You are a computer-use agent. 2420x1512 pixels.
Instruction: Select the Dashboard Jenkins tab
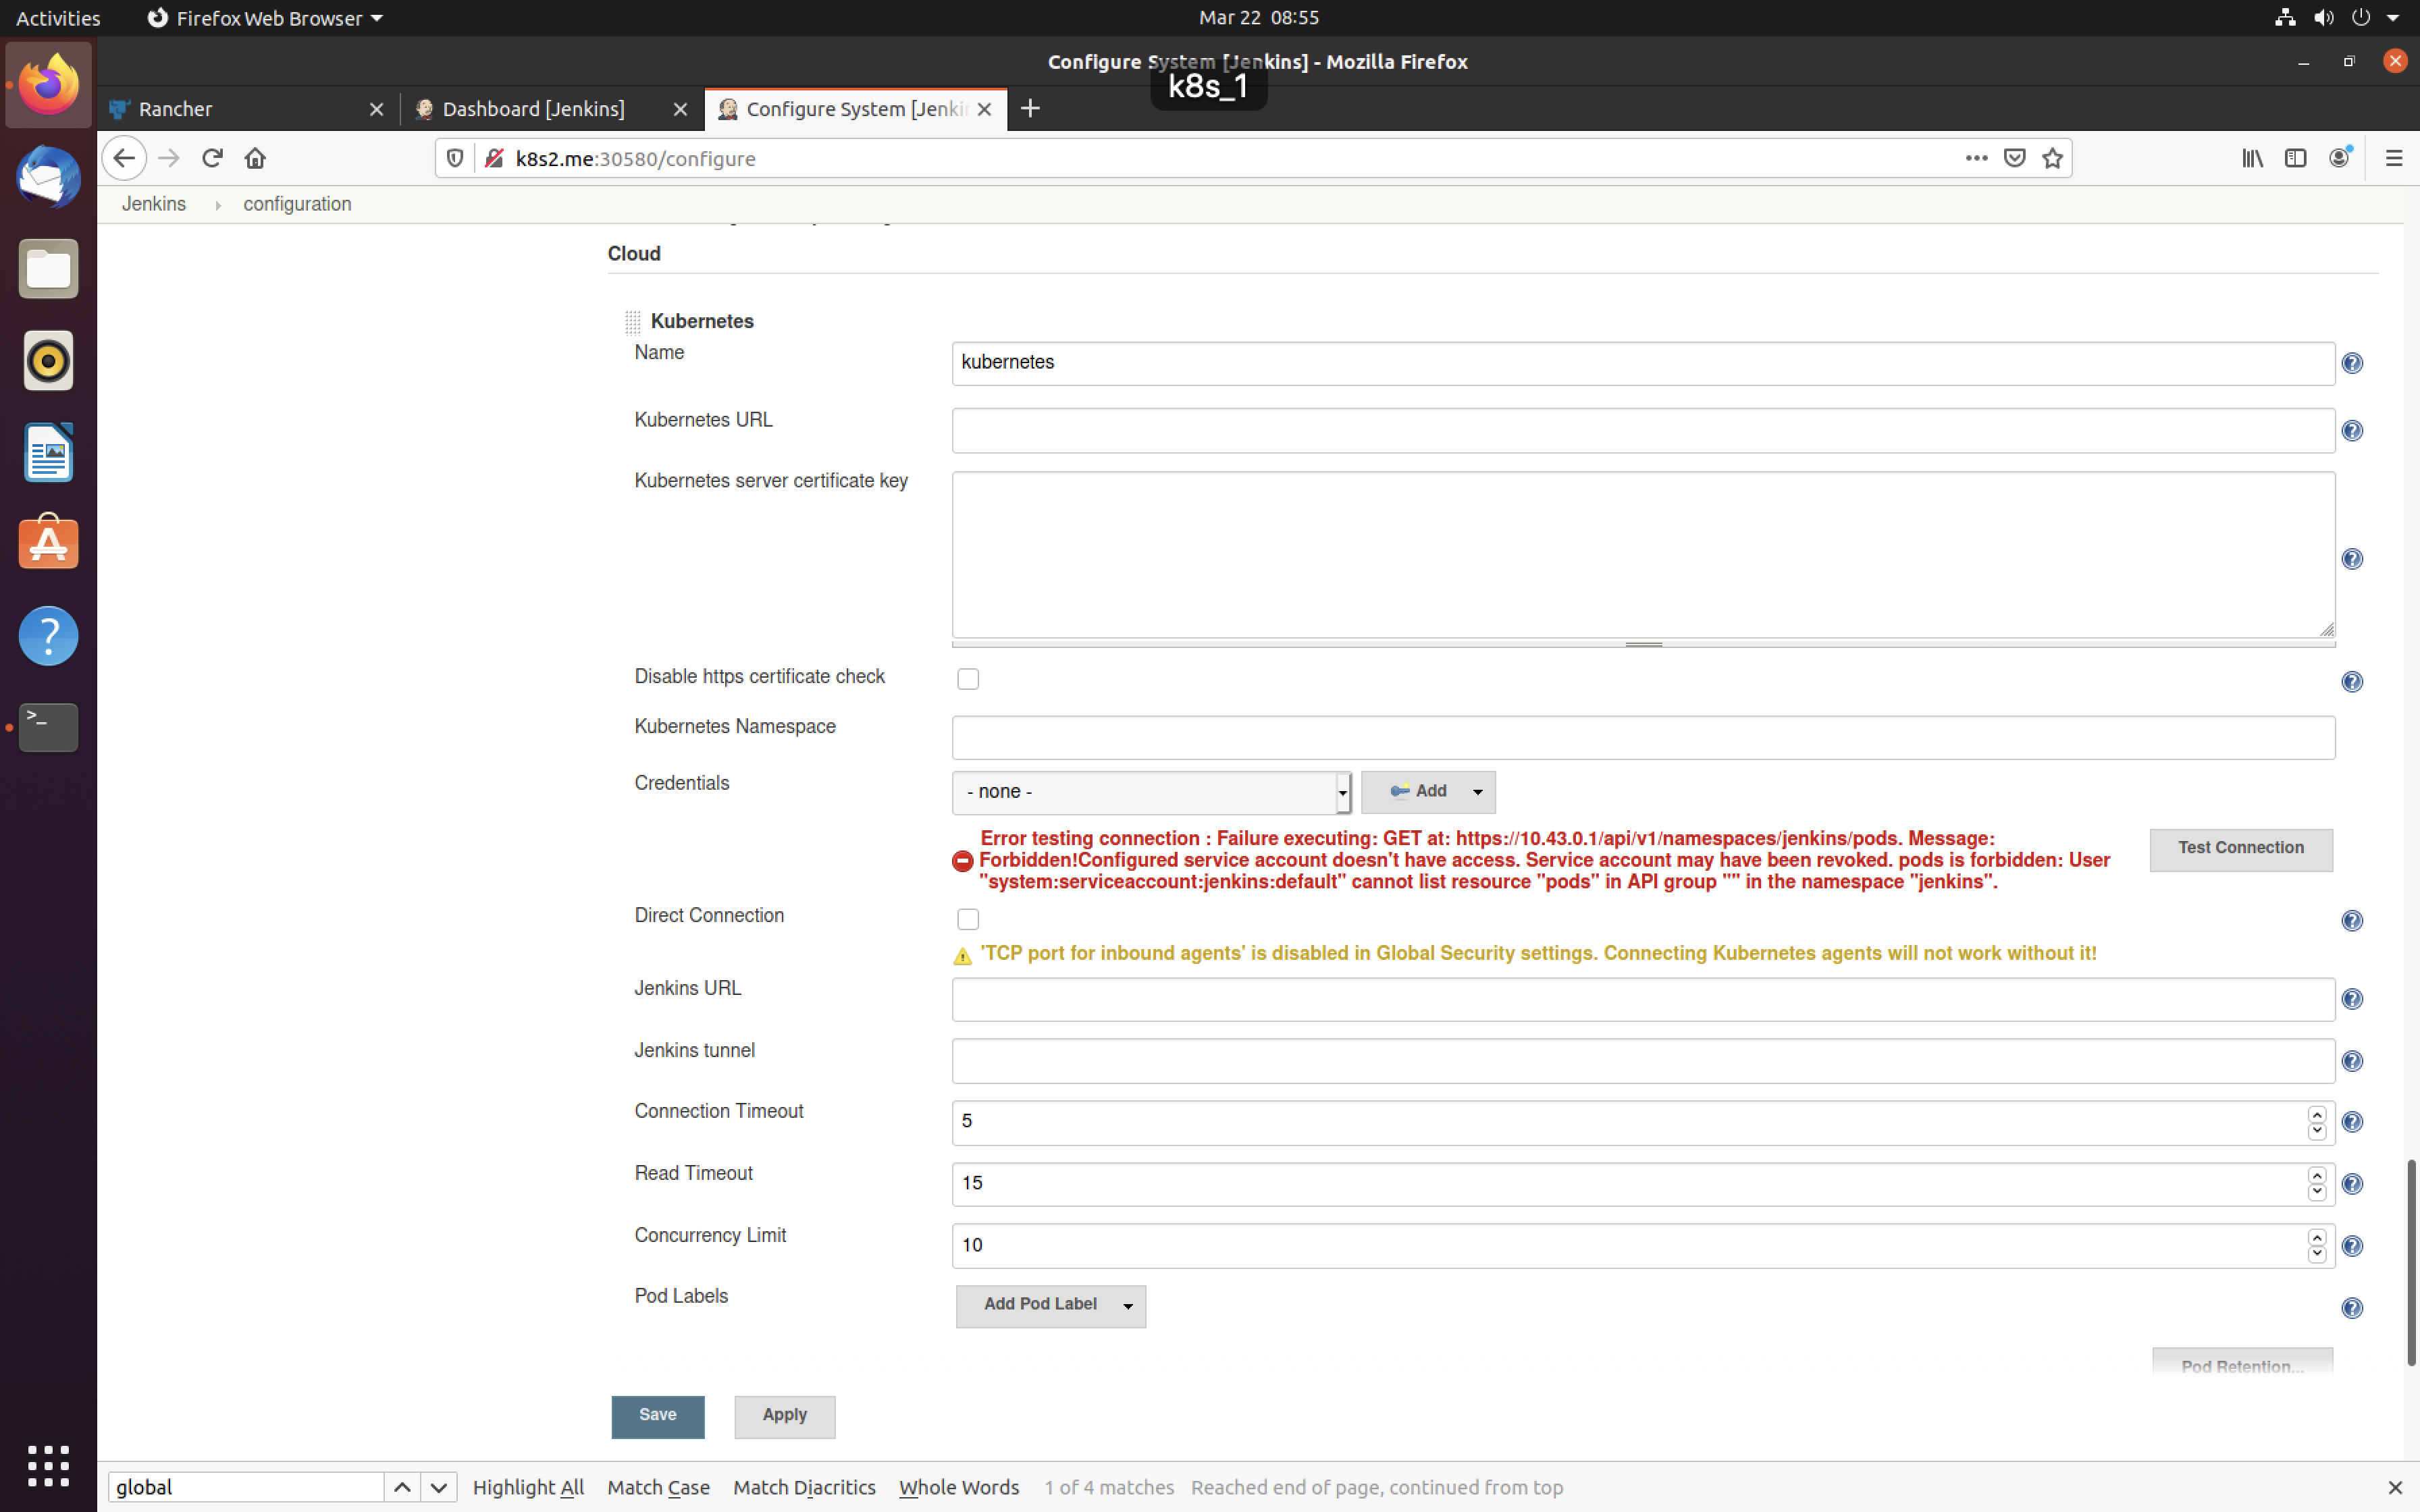tap(533, 108)
